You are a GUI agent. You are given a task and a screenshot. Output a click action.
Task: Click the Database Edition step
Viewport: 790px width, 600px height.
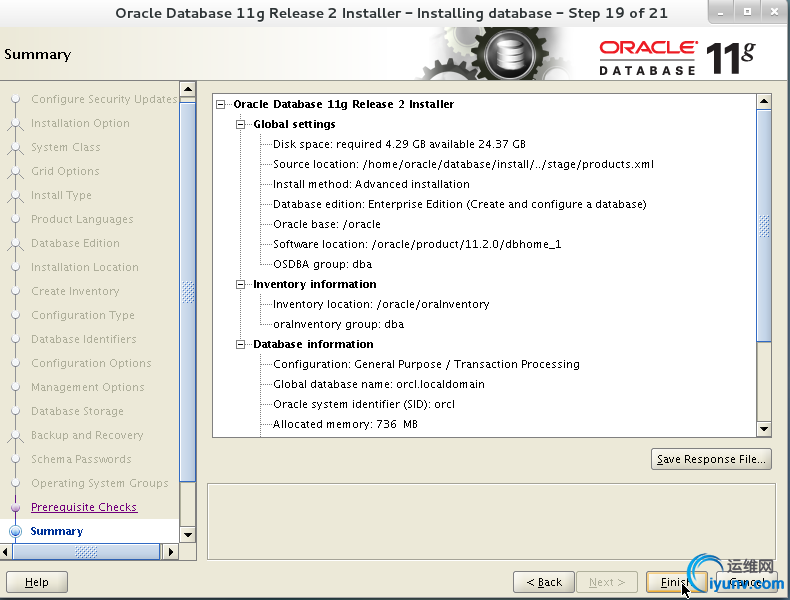coord(75,243)
